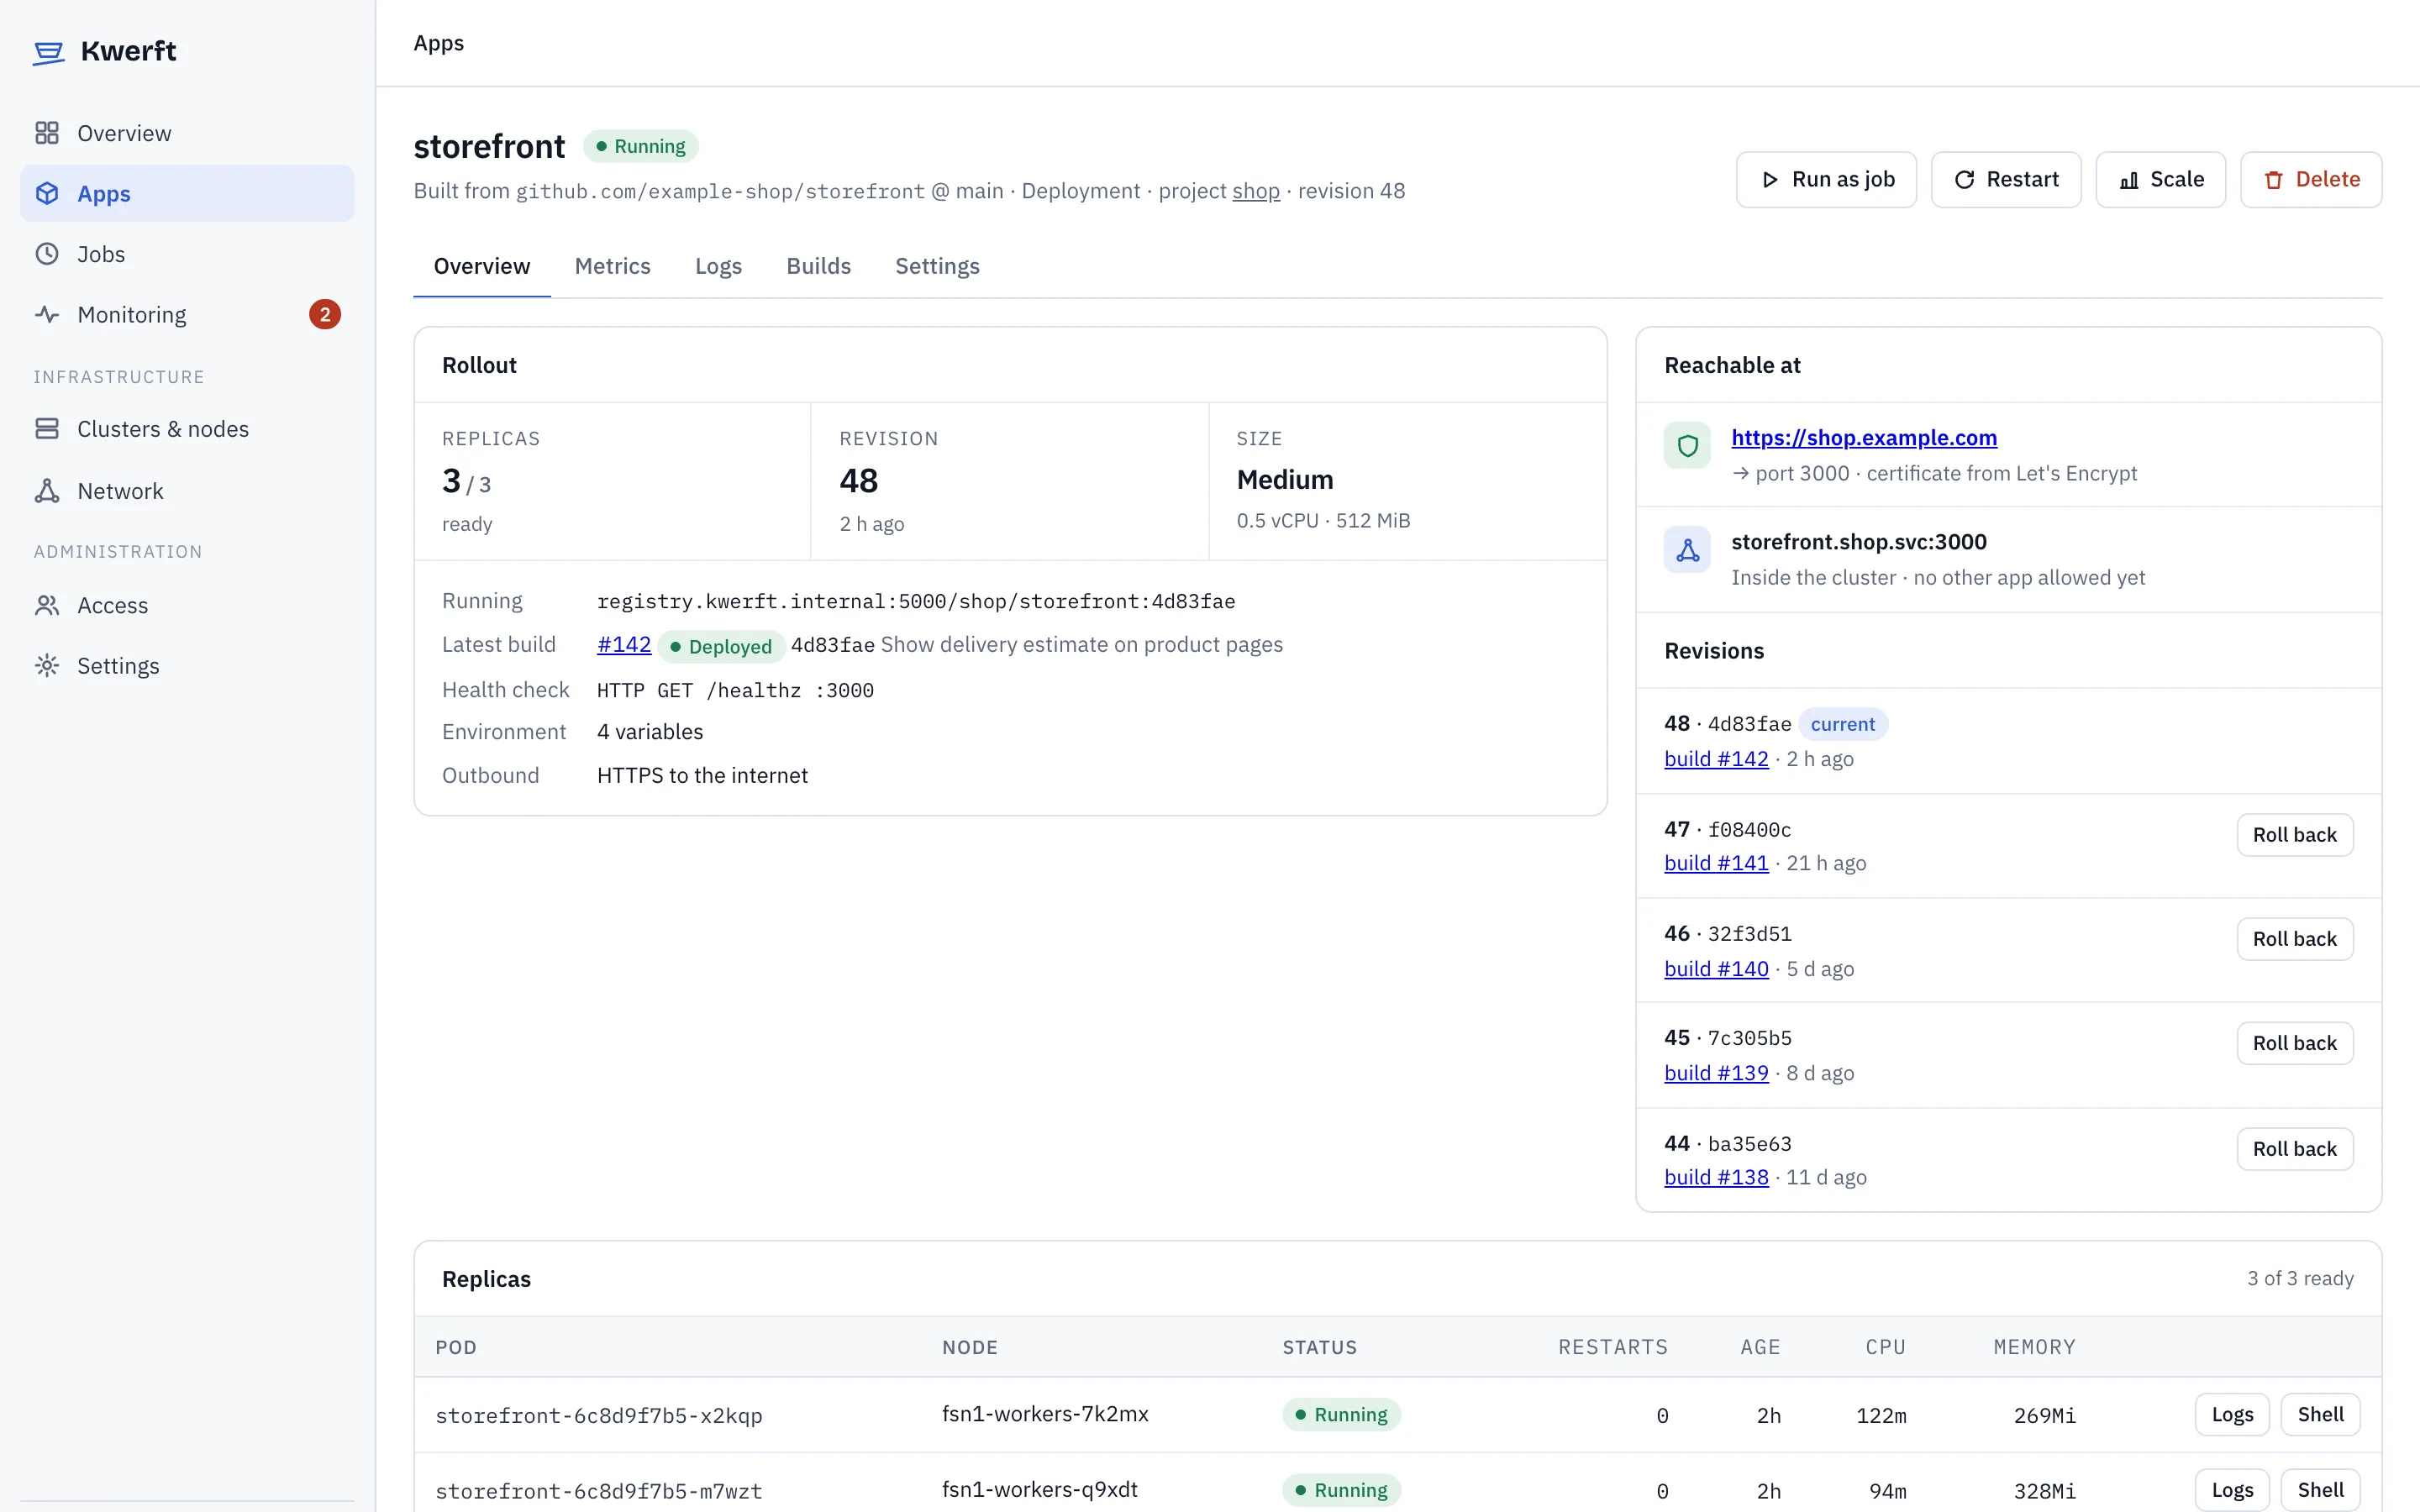Open Clusters & nodes page

tap(187, 429)
